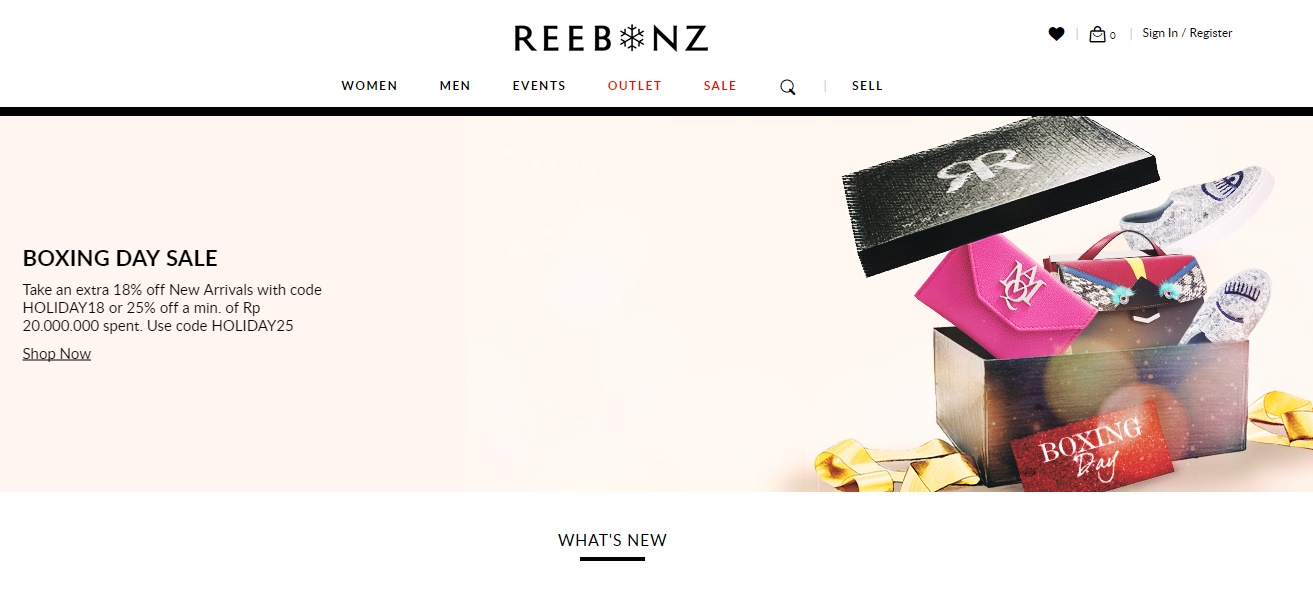Click the snowflake in the Reebonz logo
Viewport: 1313px width, 599px height.
pyautogui.click(x=632, y=38)
